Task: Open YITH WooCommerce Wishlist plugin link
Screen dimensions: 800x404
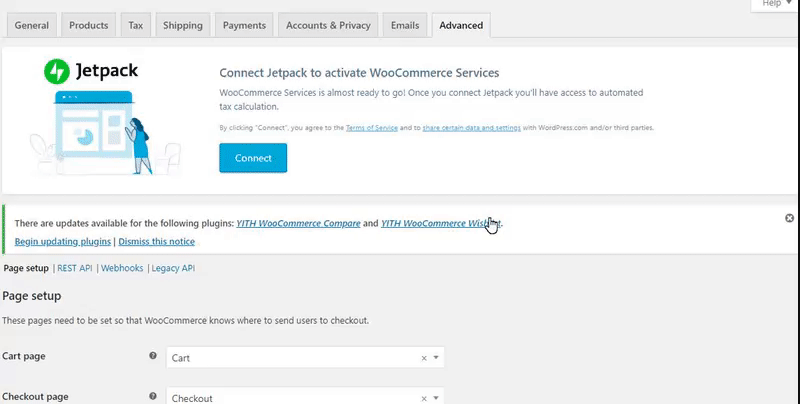Action: [x=441, y=223]
